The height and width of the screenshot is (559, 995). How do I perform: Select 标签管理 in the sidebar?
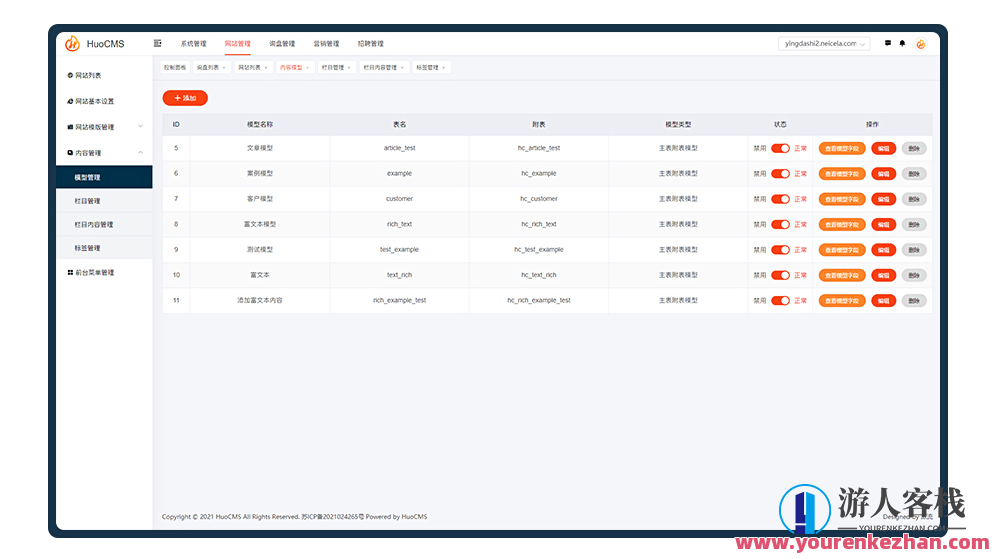[x=104, y=248]
